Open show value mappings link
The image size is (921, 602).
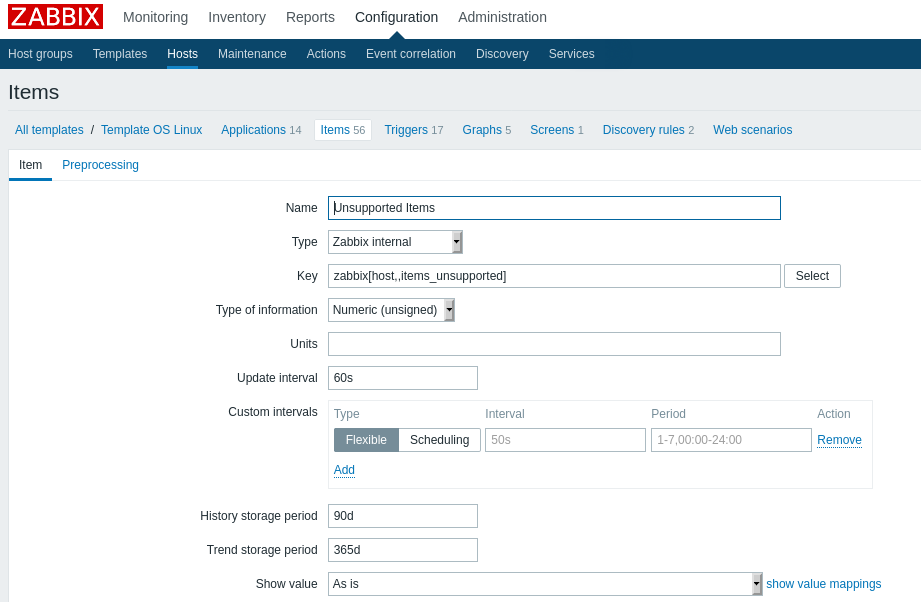(823, 584)
